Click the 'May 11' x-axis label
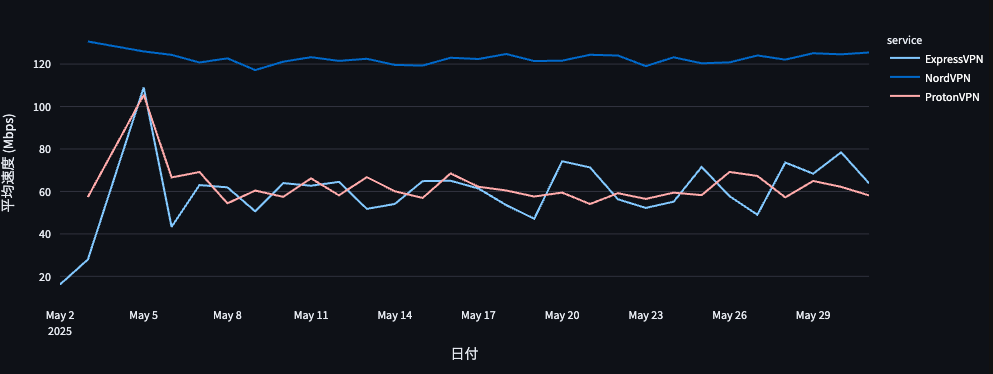The width and height of the screenshot is (993, 374). (311, 315)
